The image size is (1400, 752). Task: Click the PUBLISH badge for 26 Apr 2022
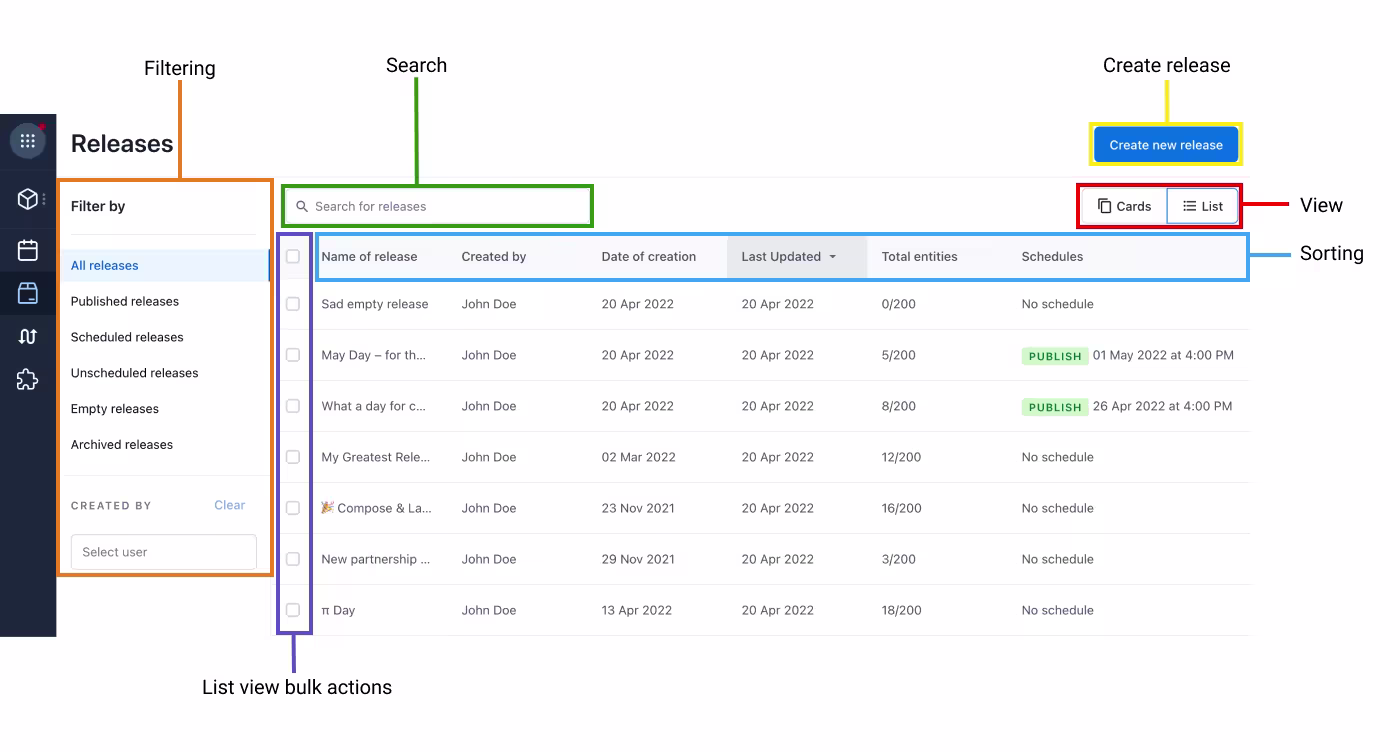tap(1055, 407)
